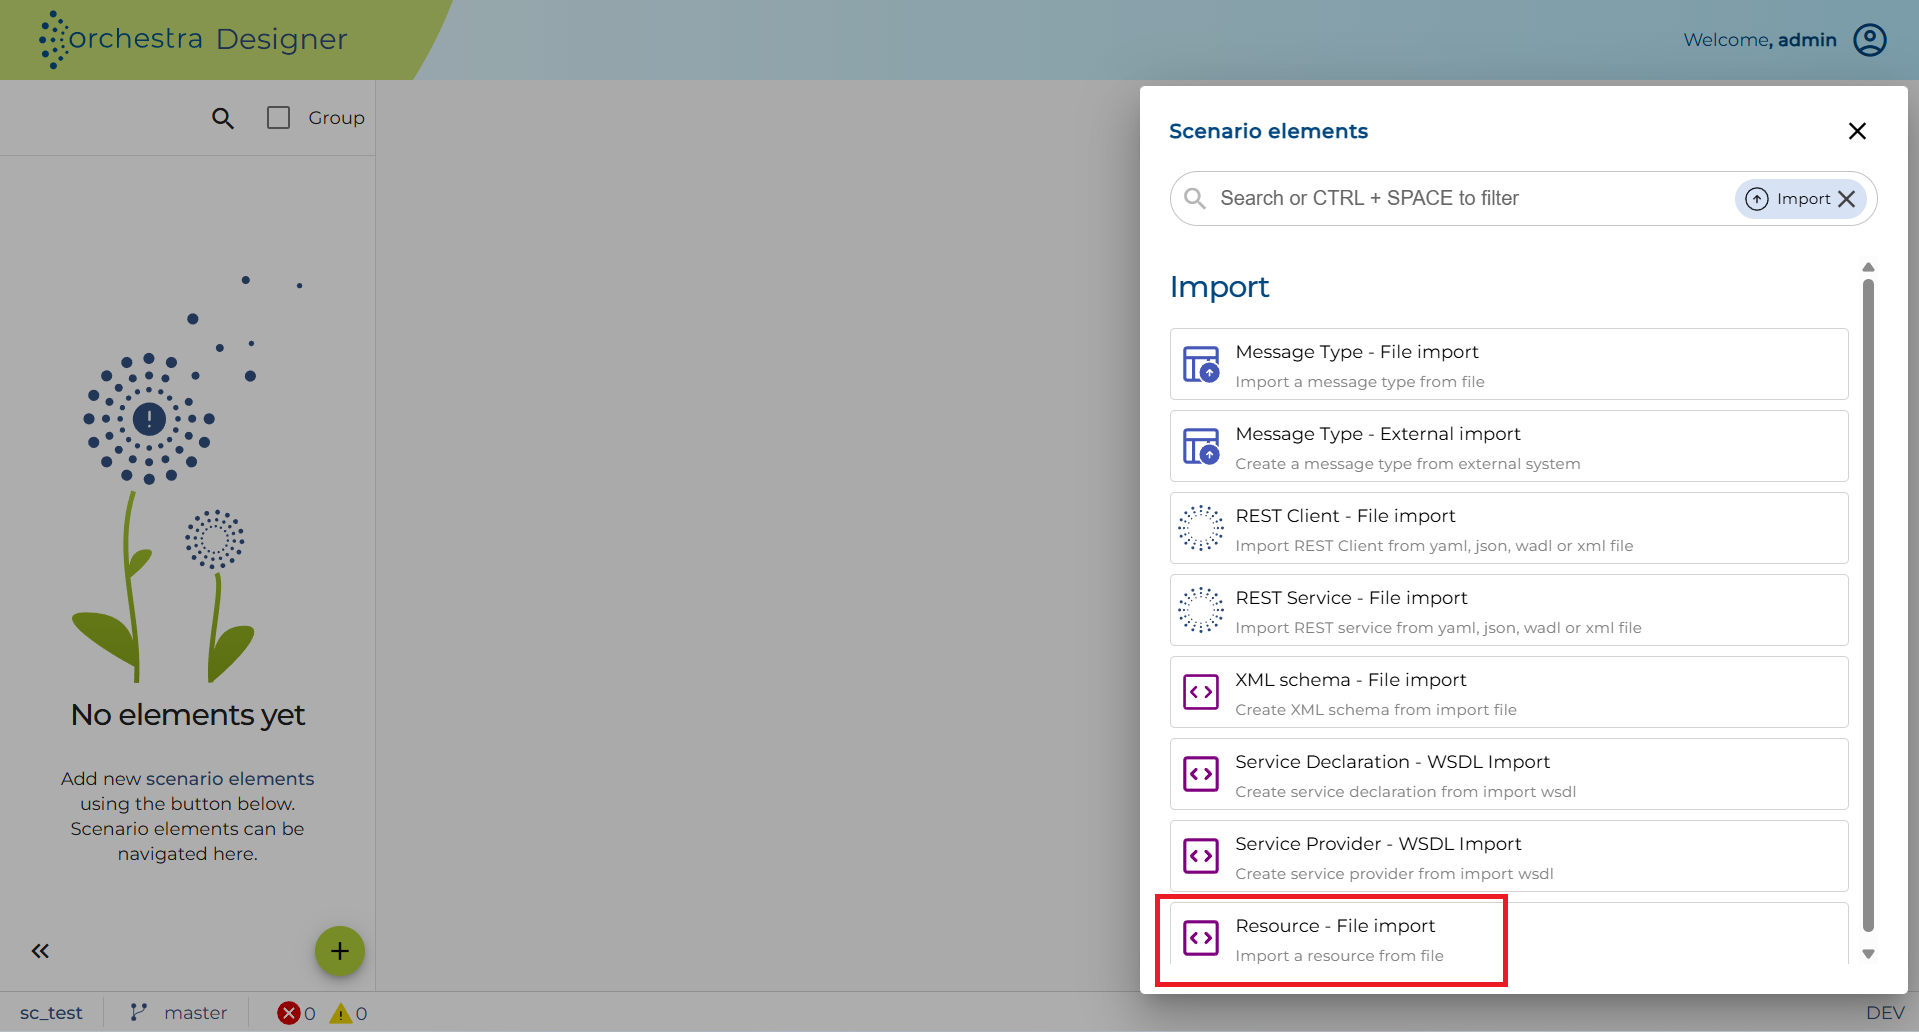Click the DEV environment label
The width and height of the screenshot is (1919, 1032).
(x=1885, y=1013)
